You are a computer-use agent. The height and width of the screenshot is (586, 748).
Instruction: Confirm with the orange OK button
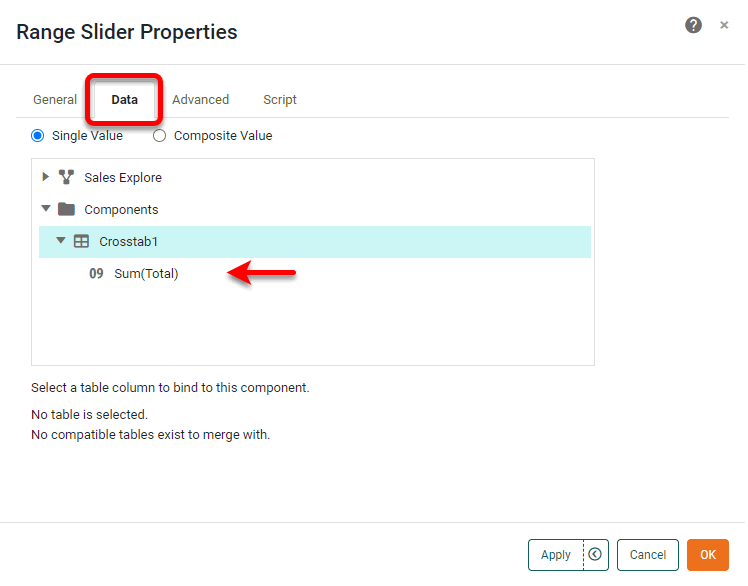[708, 555]
